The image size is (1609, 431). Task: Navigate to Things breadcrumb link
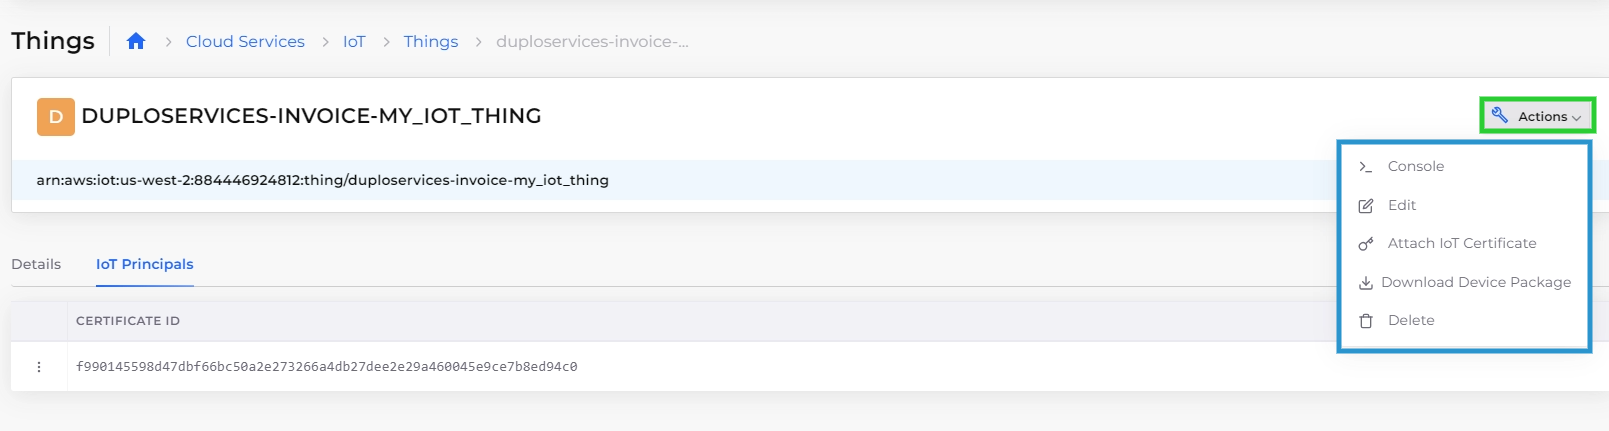point(431,41)
